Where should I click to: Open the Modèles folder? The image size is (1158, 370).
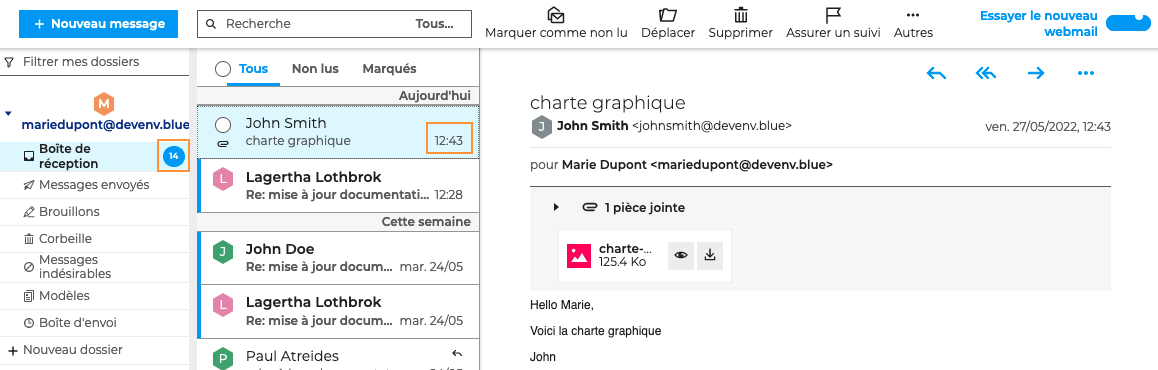(95, 295)
